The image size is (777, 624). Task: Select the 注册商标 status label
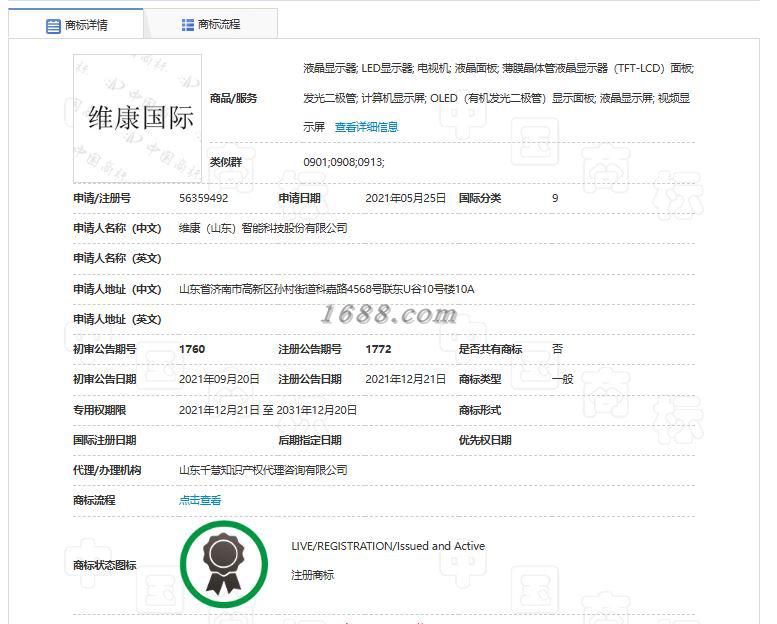coord(312,575)
